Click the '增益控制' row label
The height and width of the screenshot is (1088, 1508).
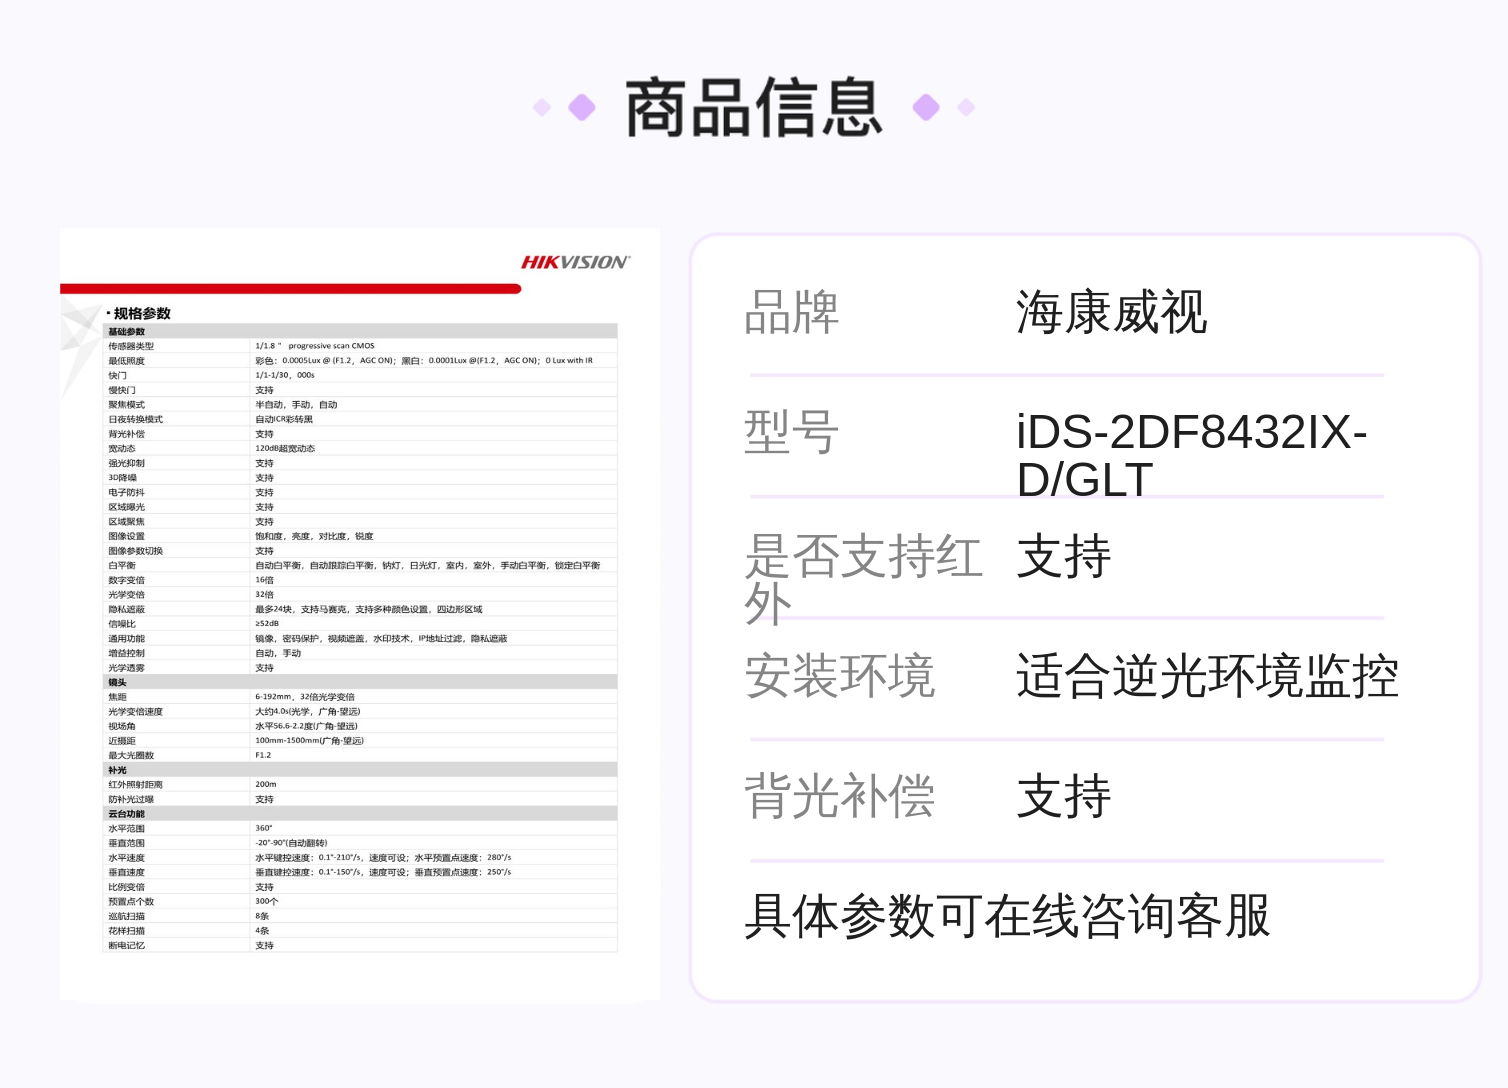click(127, 653)
